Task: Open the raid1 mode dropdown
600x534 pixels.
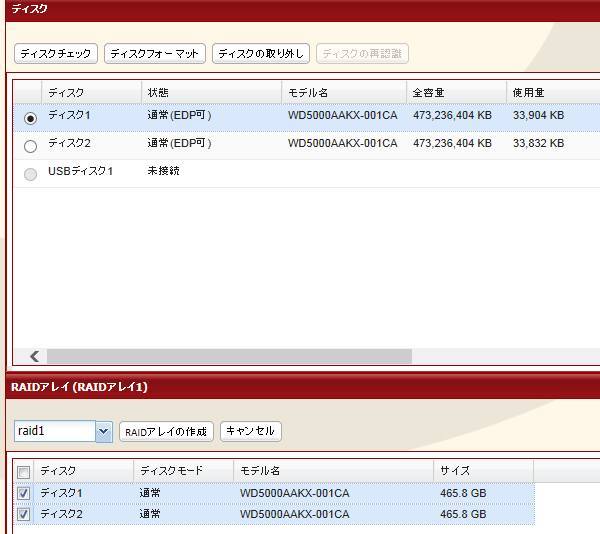Action: pyautogui.click(x=104, y=431)
